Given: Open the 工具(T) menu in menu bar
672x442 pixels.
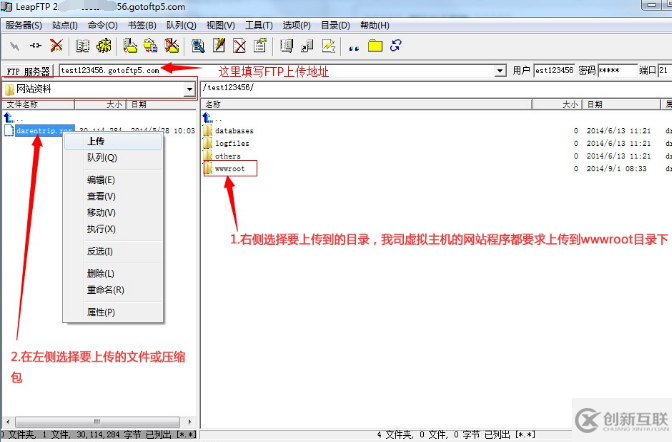Looking at the screenshot, I should click(x=258, y=25).
